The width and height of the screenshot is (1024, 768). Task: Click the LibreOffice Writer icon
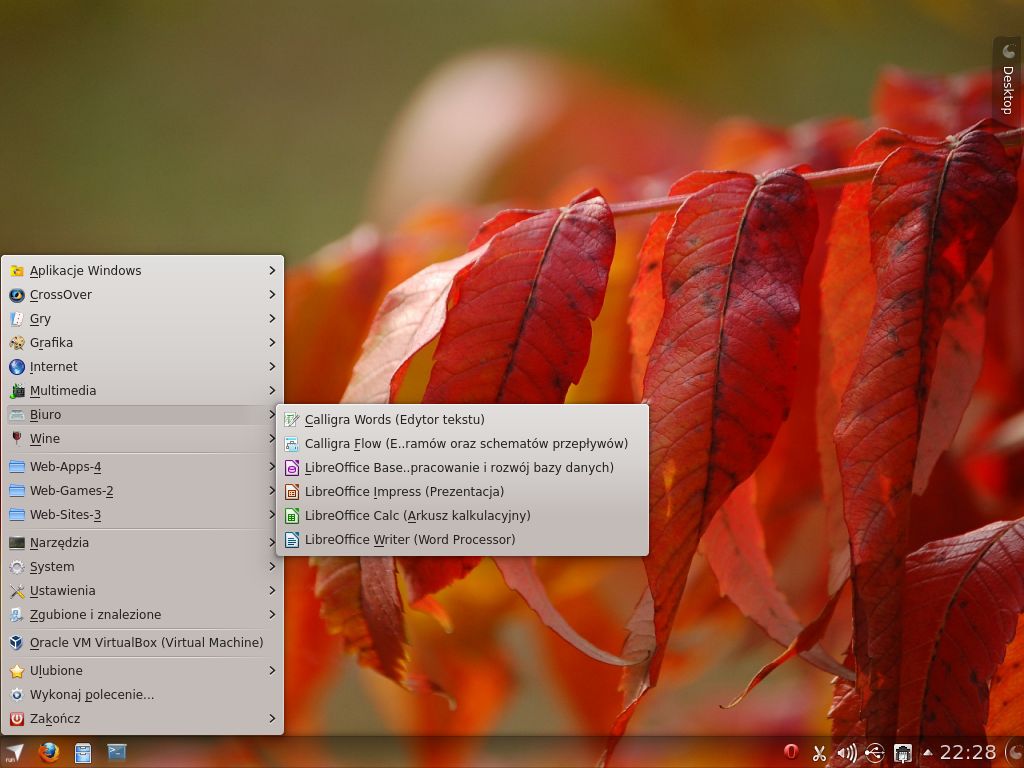pyautogui.click(x=292, y=539)
